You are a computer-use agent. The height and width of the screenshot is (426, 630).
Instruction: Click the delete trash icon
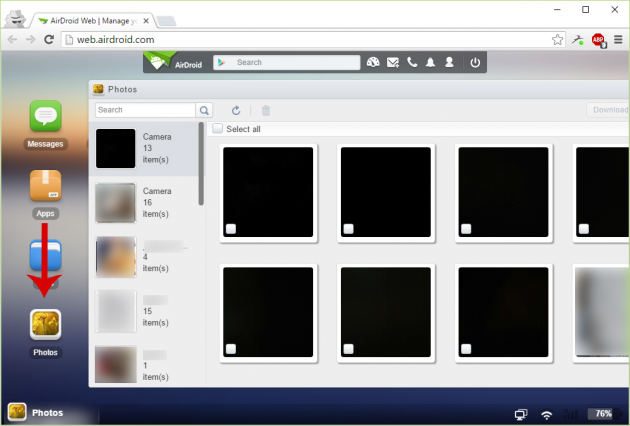(x=266, y=110)
